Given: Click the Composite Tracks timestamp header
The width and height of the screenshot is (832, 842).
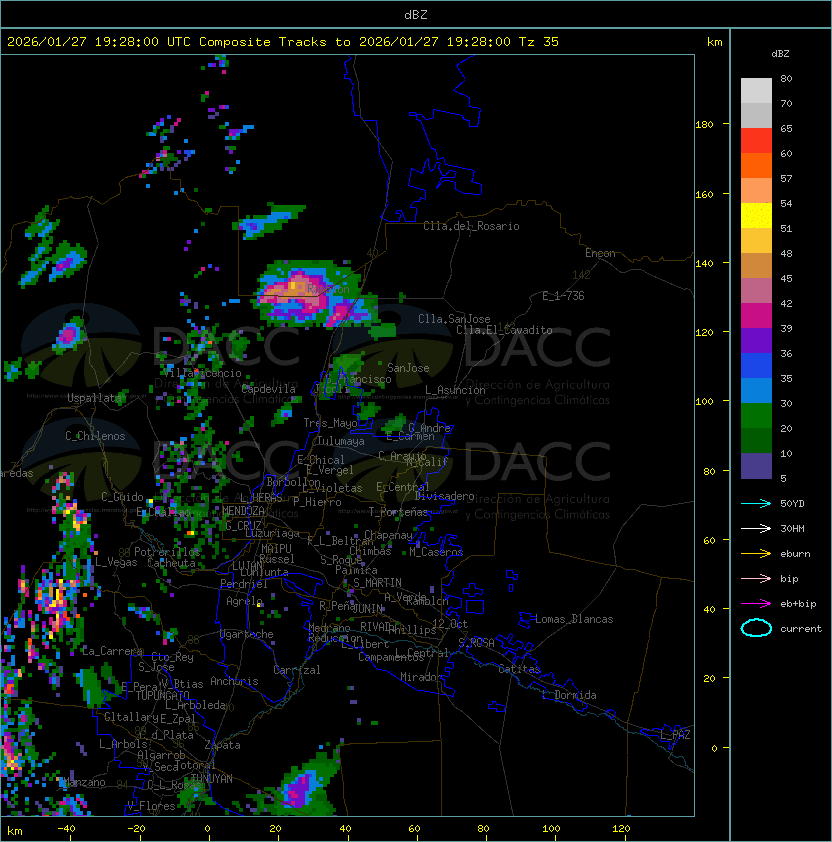Looking at the screenshot, I should (283, 42).
